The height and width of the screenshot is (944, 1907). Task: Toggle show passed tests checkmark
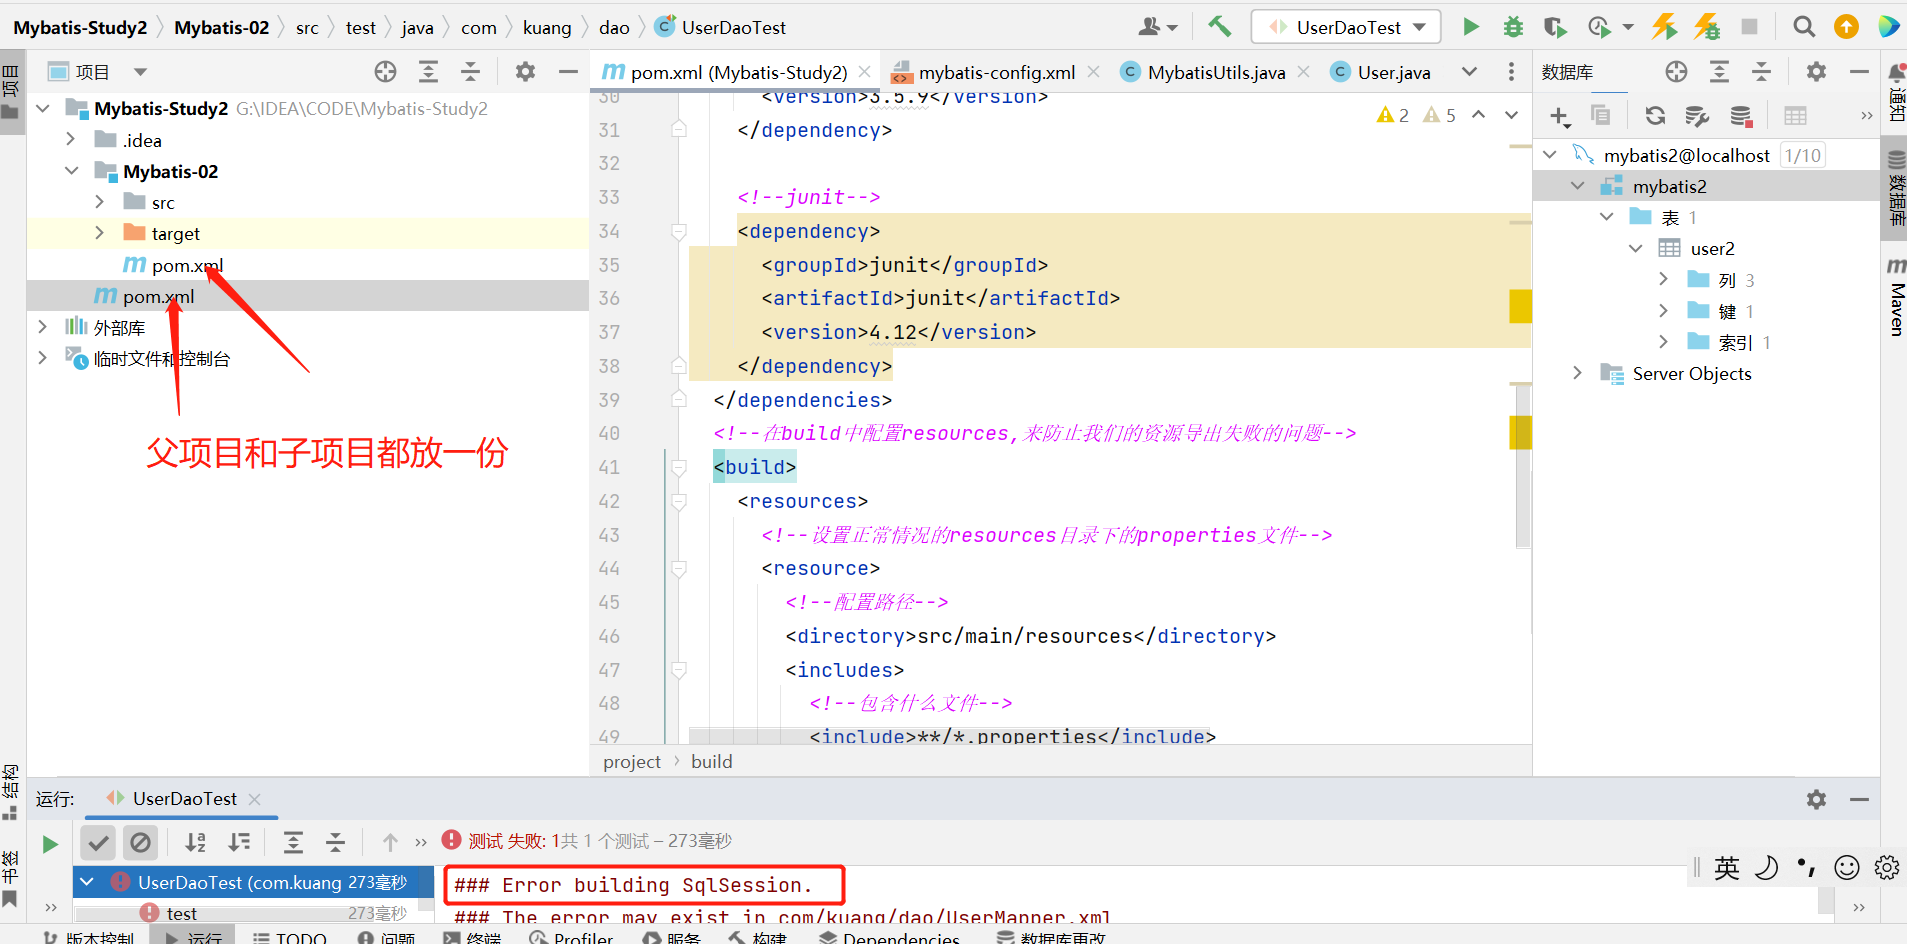98,842
